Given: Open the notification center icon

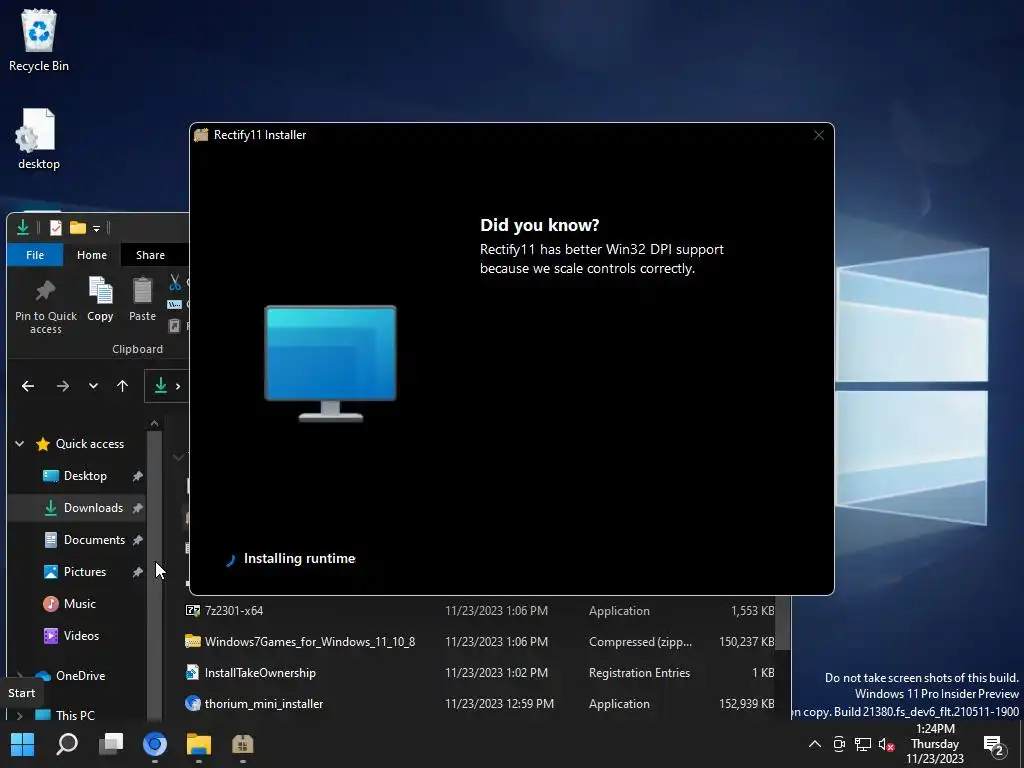Looking at the screenshot, I should point(995,744).
